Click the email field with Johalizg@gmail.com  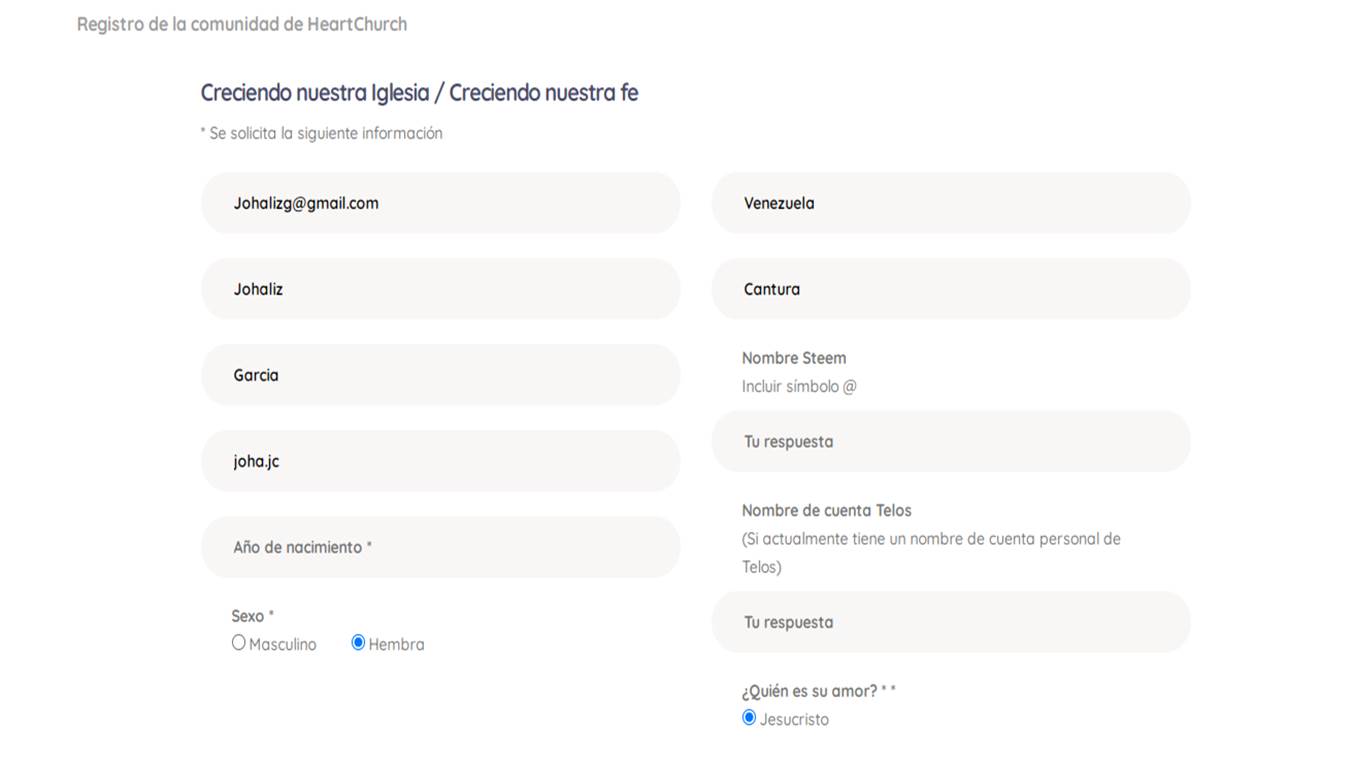pyautogui.click(x=441, y=203)
